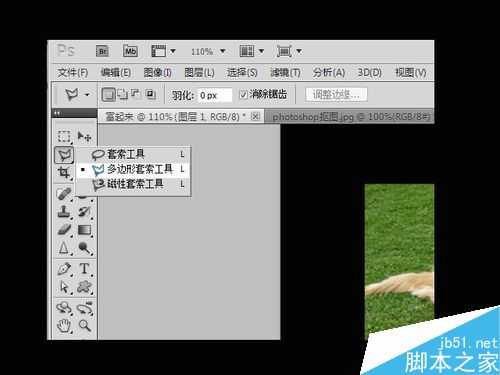Image resolution: width=500 pixels, height=375 pixels.
Task: Select the History Brush tool
Action: 84,212
